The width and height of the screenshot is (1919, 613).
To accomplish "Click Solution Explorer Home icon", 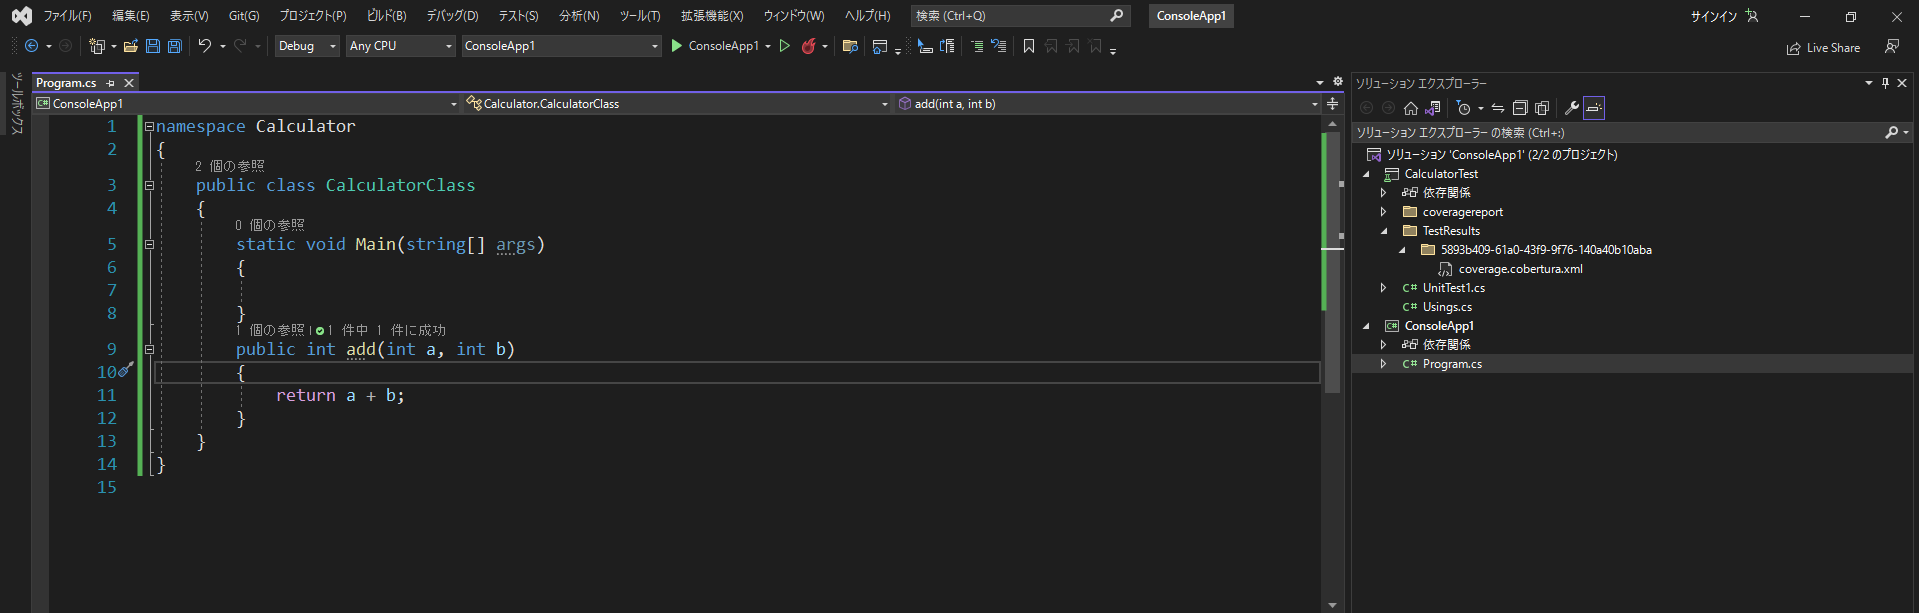I will tap(1411, 108).
